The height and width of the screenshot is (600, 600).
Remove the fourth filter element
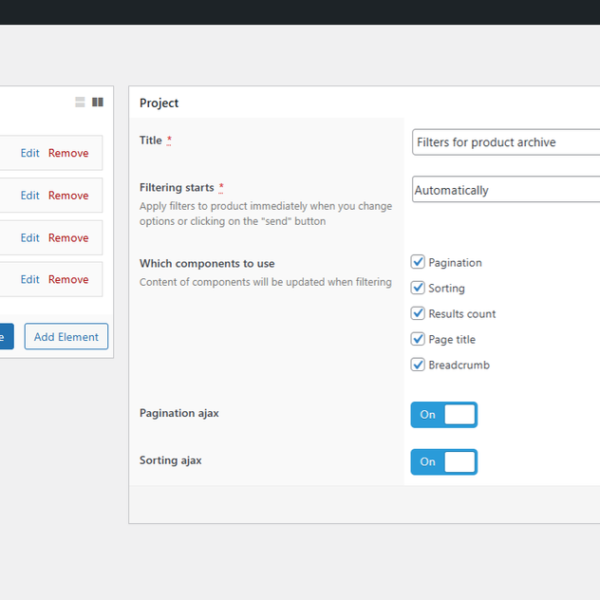(x=68, y=280)
